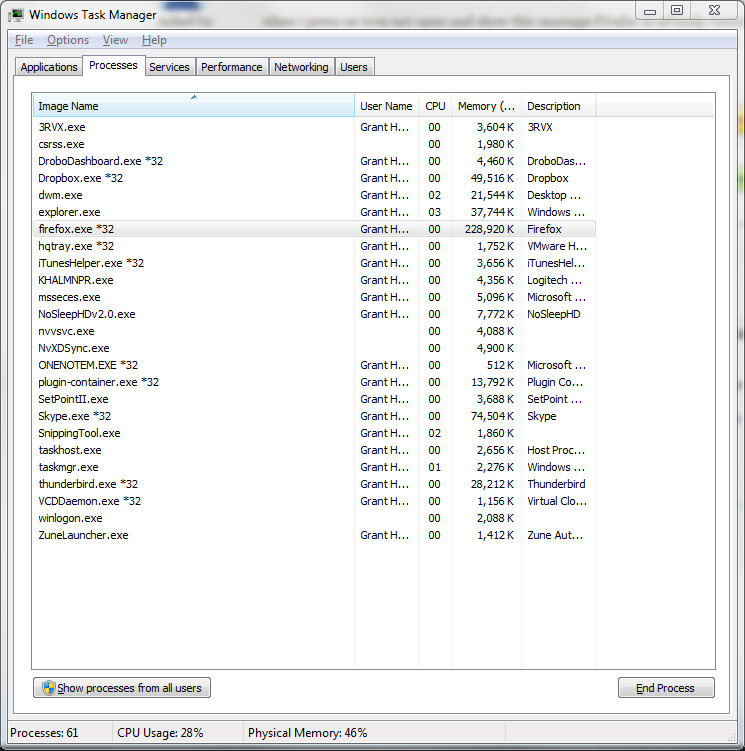Select plugin-container.exe *32 process
Screen dimensions: 745x751
(x=314, y=382)
